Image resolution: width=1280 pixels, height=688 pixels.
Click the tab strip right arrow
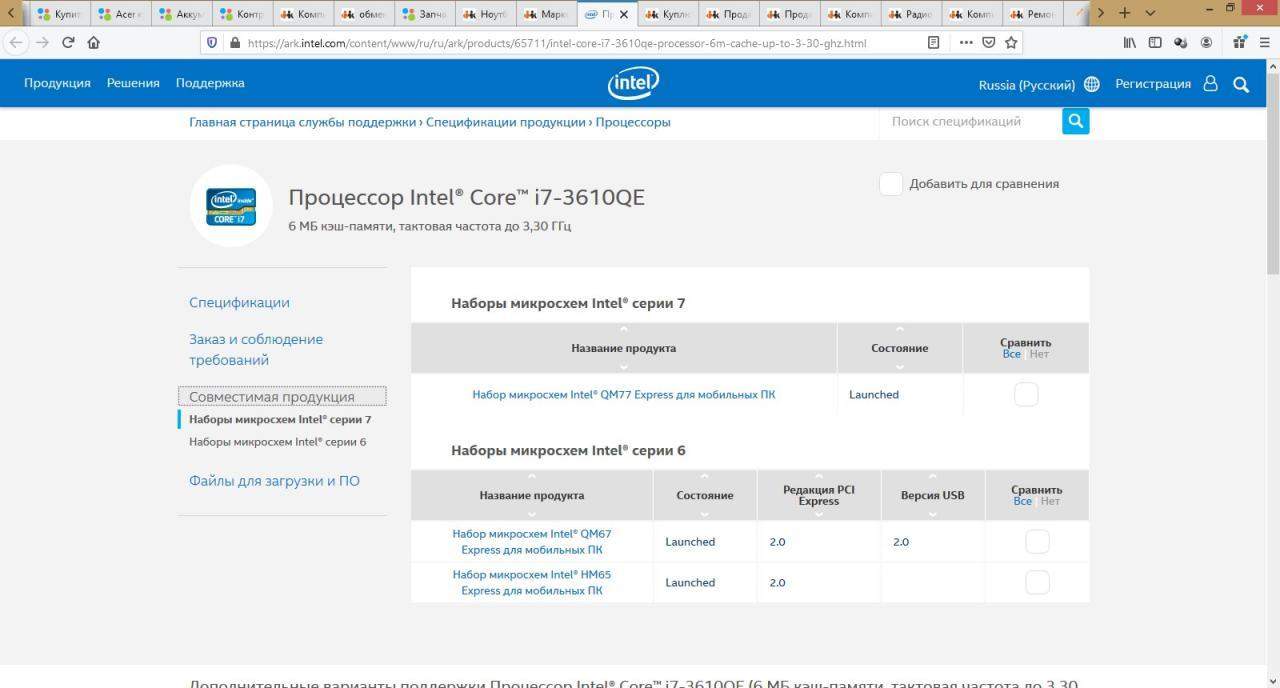click(1101, 14)
